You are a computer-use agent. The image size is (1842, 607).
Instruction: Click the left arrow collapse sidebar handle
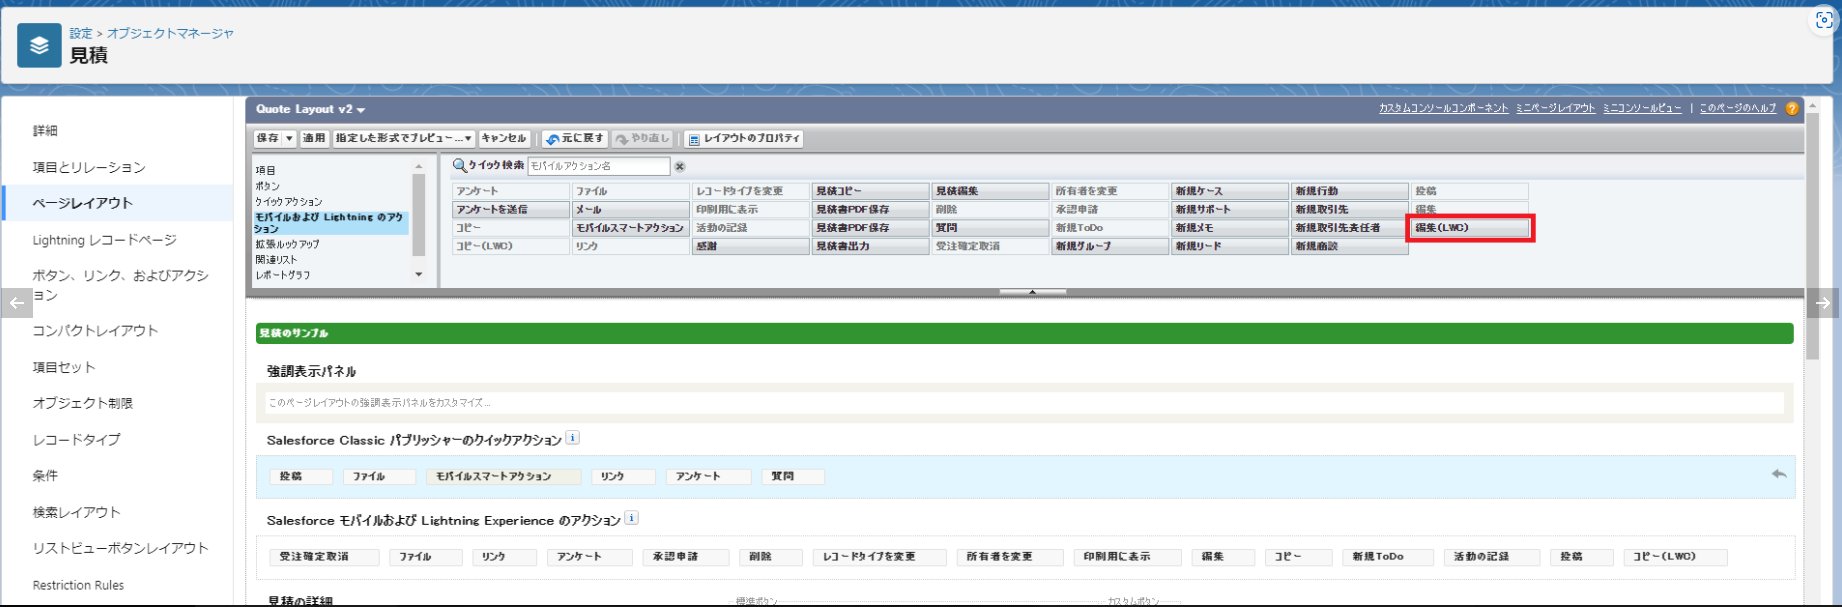click(17, 303)
